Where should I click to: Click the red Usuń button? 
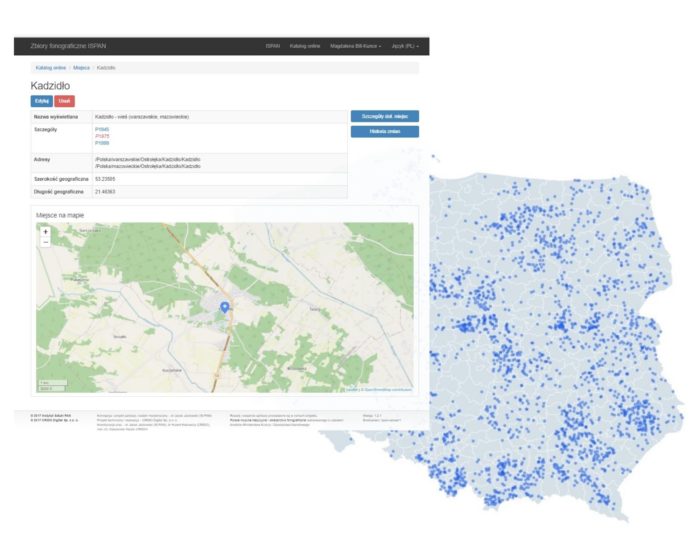click(65, 101)
